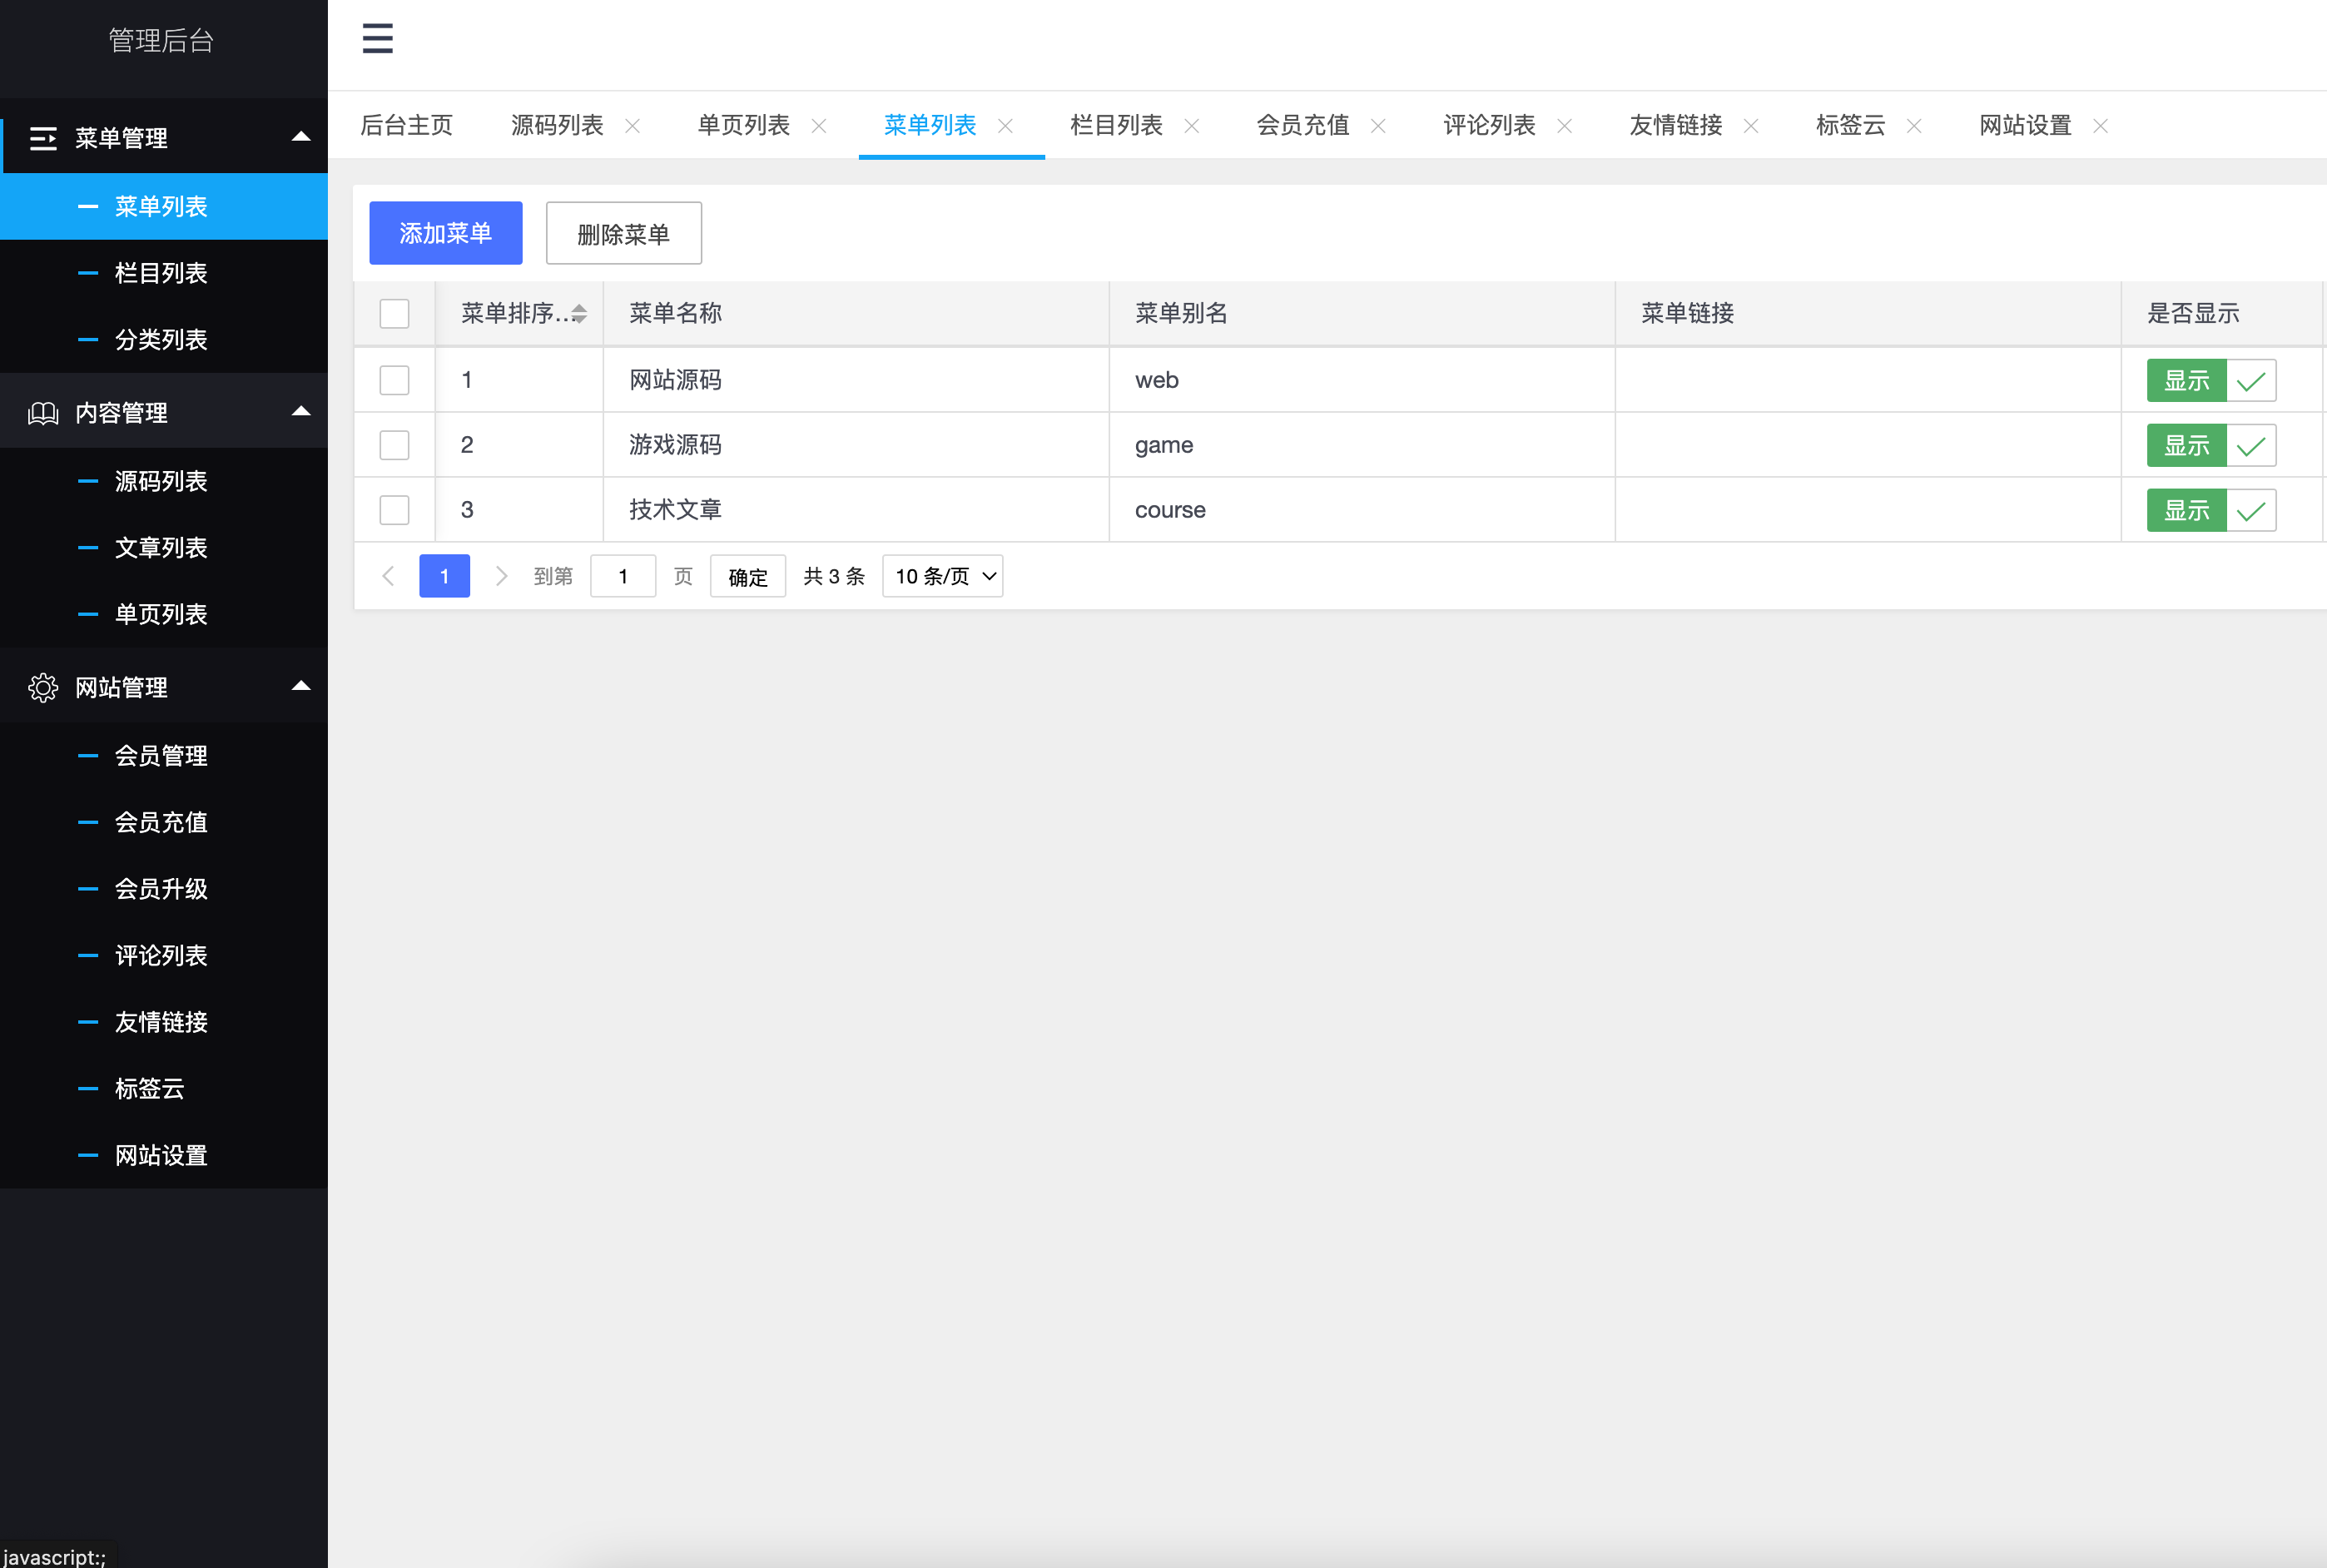Close the 友情链接 tab with its X
The image size is (2327, 1568).
pos(1751,126)
